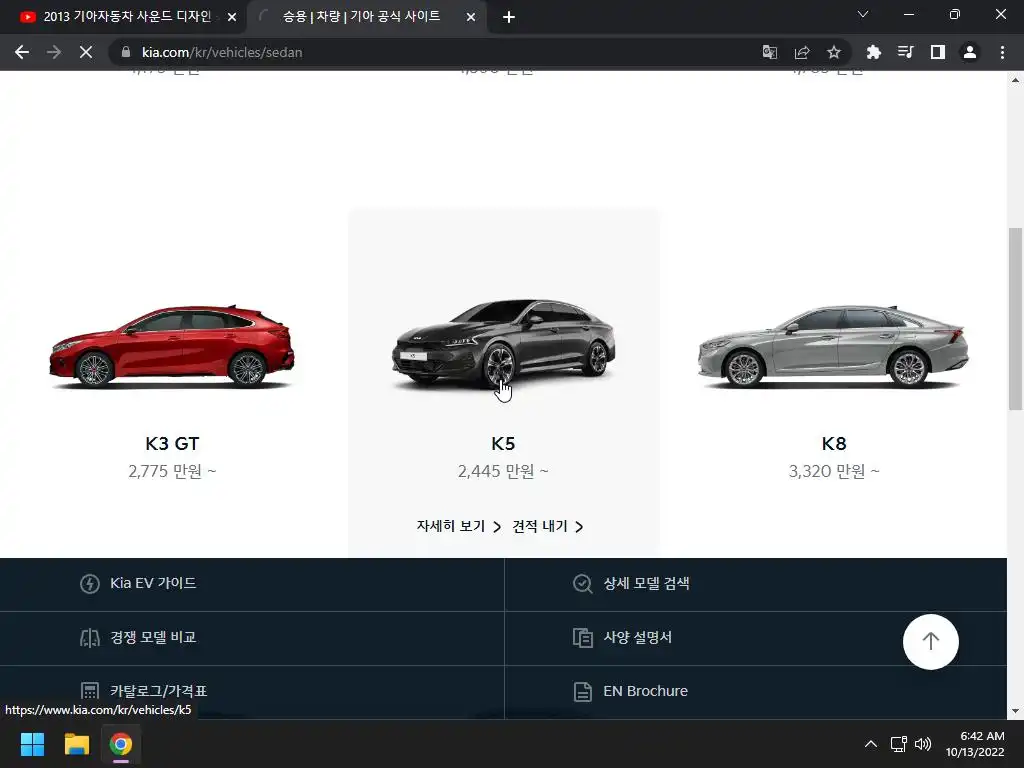The width and height of the screenshot is (1024, 768).
Task: Open the network tray icon
Action: pyautogui.click(x=899, y=744)
